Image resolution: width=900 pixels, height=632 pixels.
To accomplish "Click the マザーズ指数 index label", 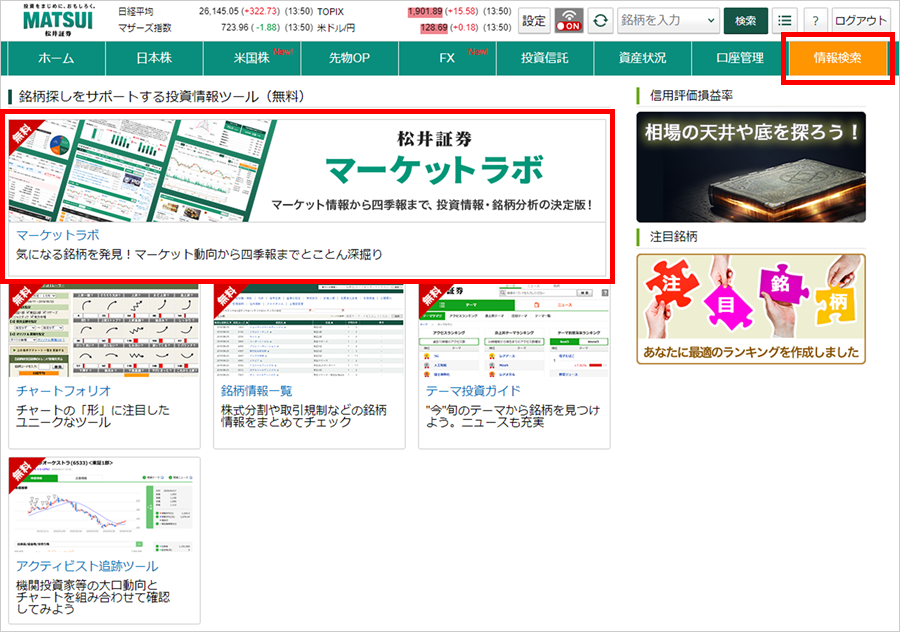I will pos(145,28).
